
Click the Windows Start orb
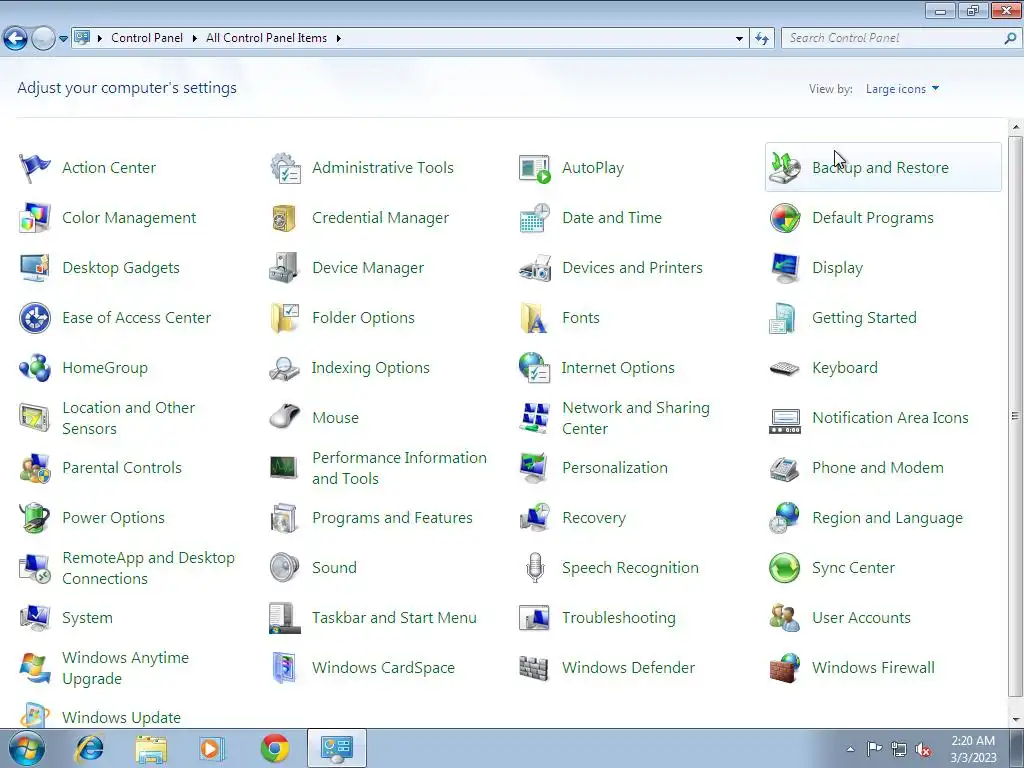point(26,748)
